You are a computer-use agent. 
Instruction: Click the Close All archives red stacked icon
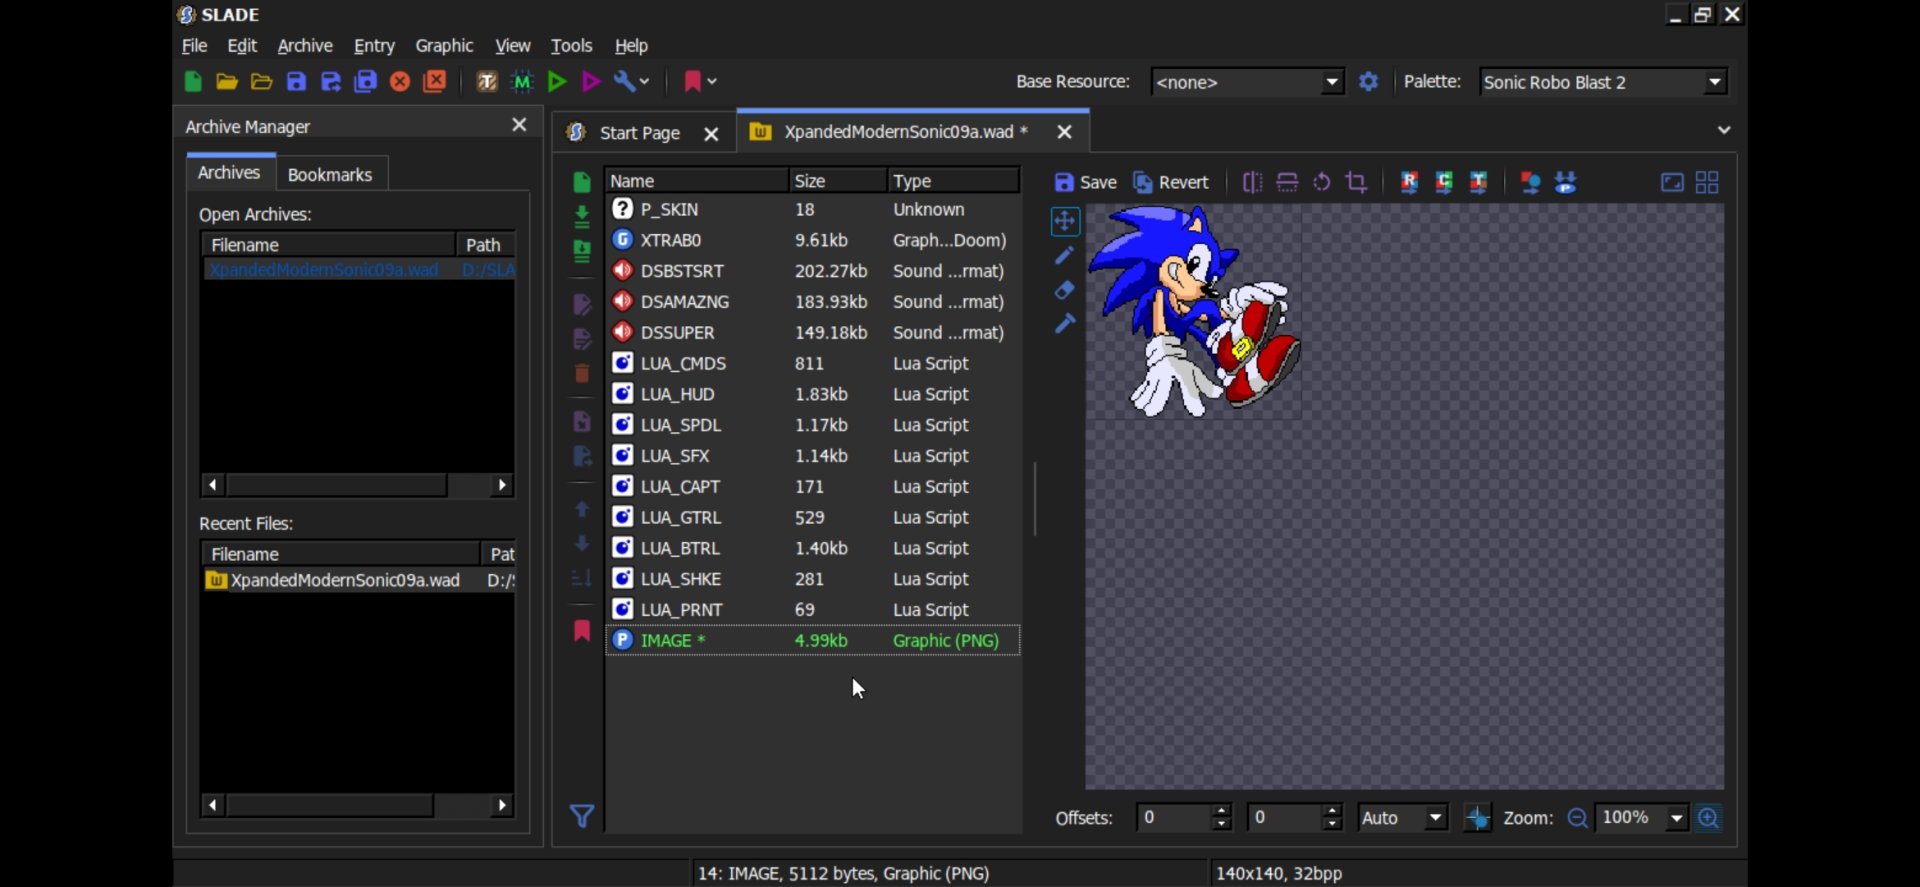tap(435, 82)
